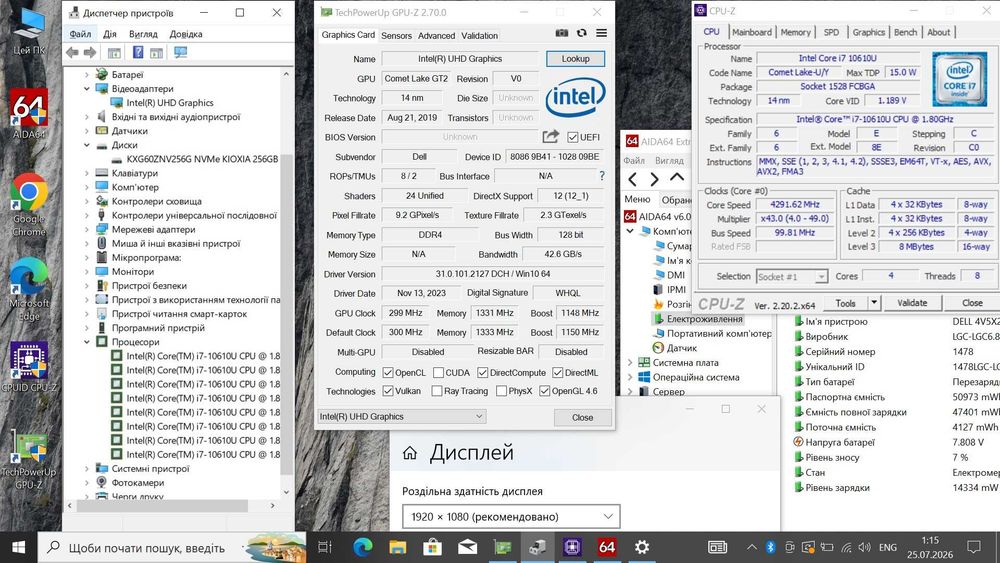Toggle Ray Tracing checkbox in GPU-Z
Screen dimensions: 1000x563
click(437, 391)
